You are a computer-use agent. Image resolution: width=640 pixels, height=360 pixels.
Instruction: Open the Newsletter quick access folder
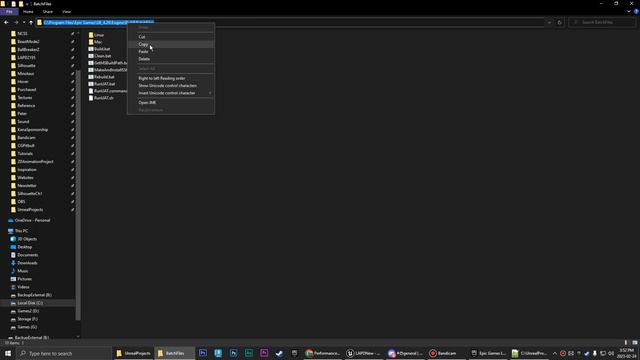(27, 186)
